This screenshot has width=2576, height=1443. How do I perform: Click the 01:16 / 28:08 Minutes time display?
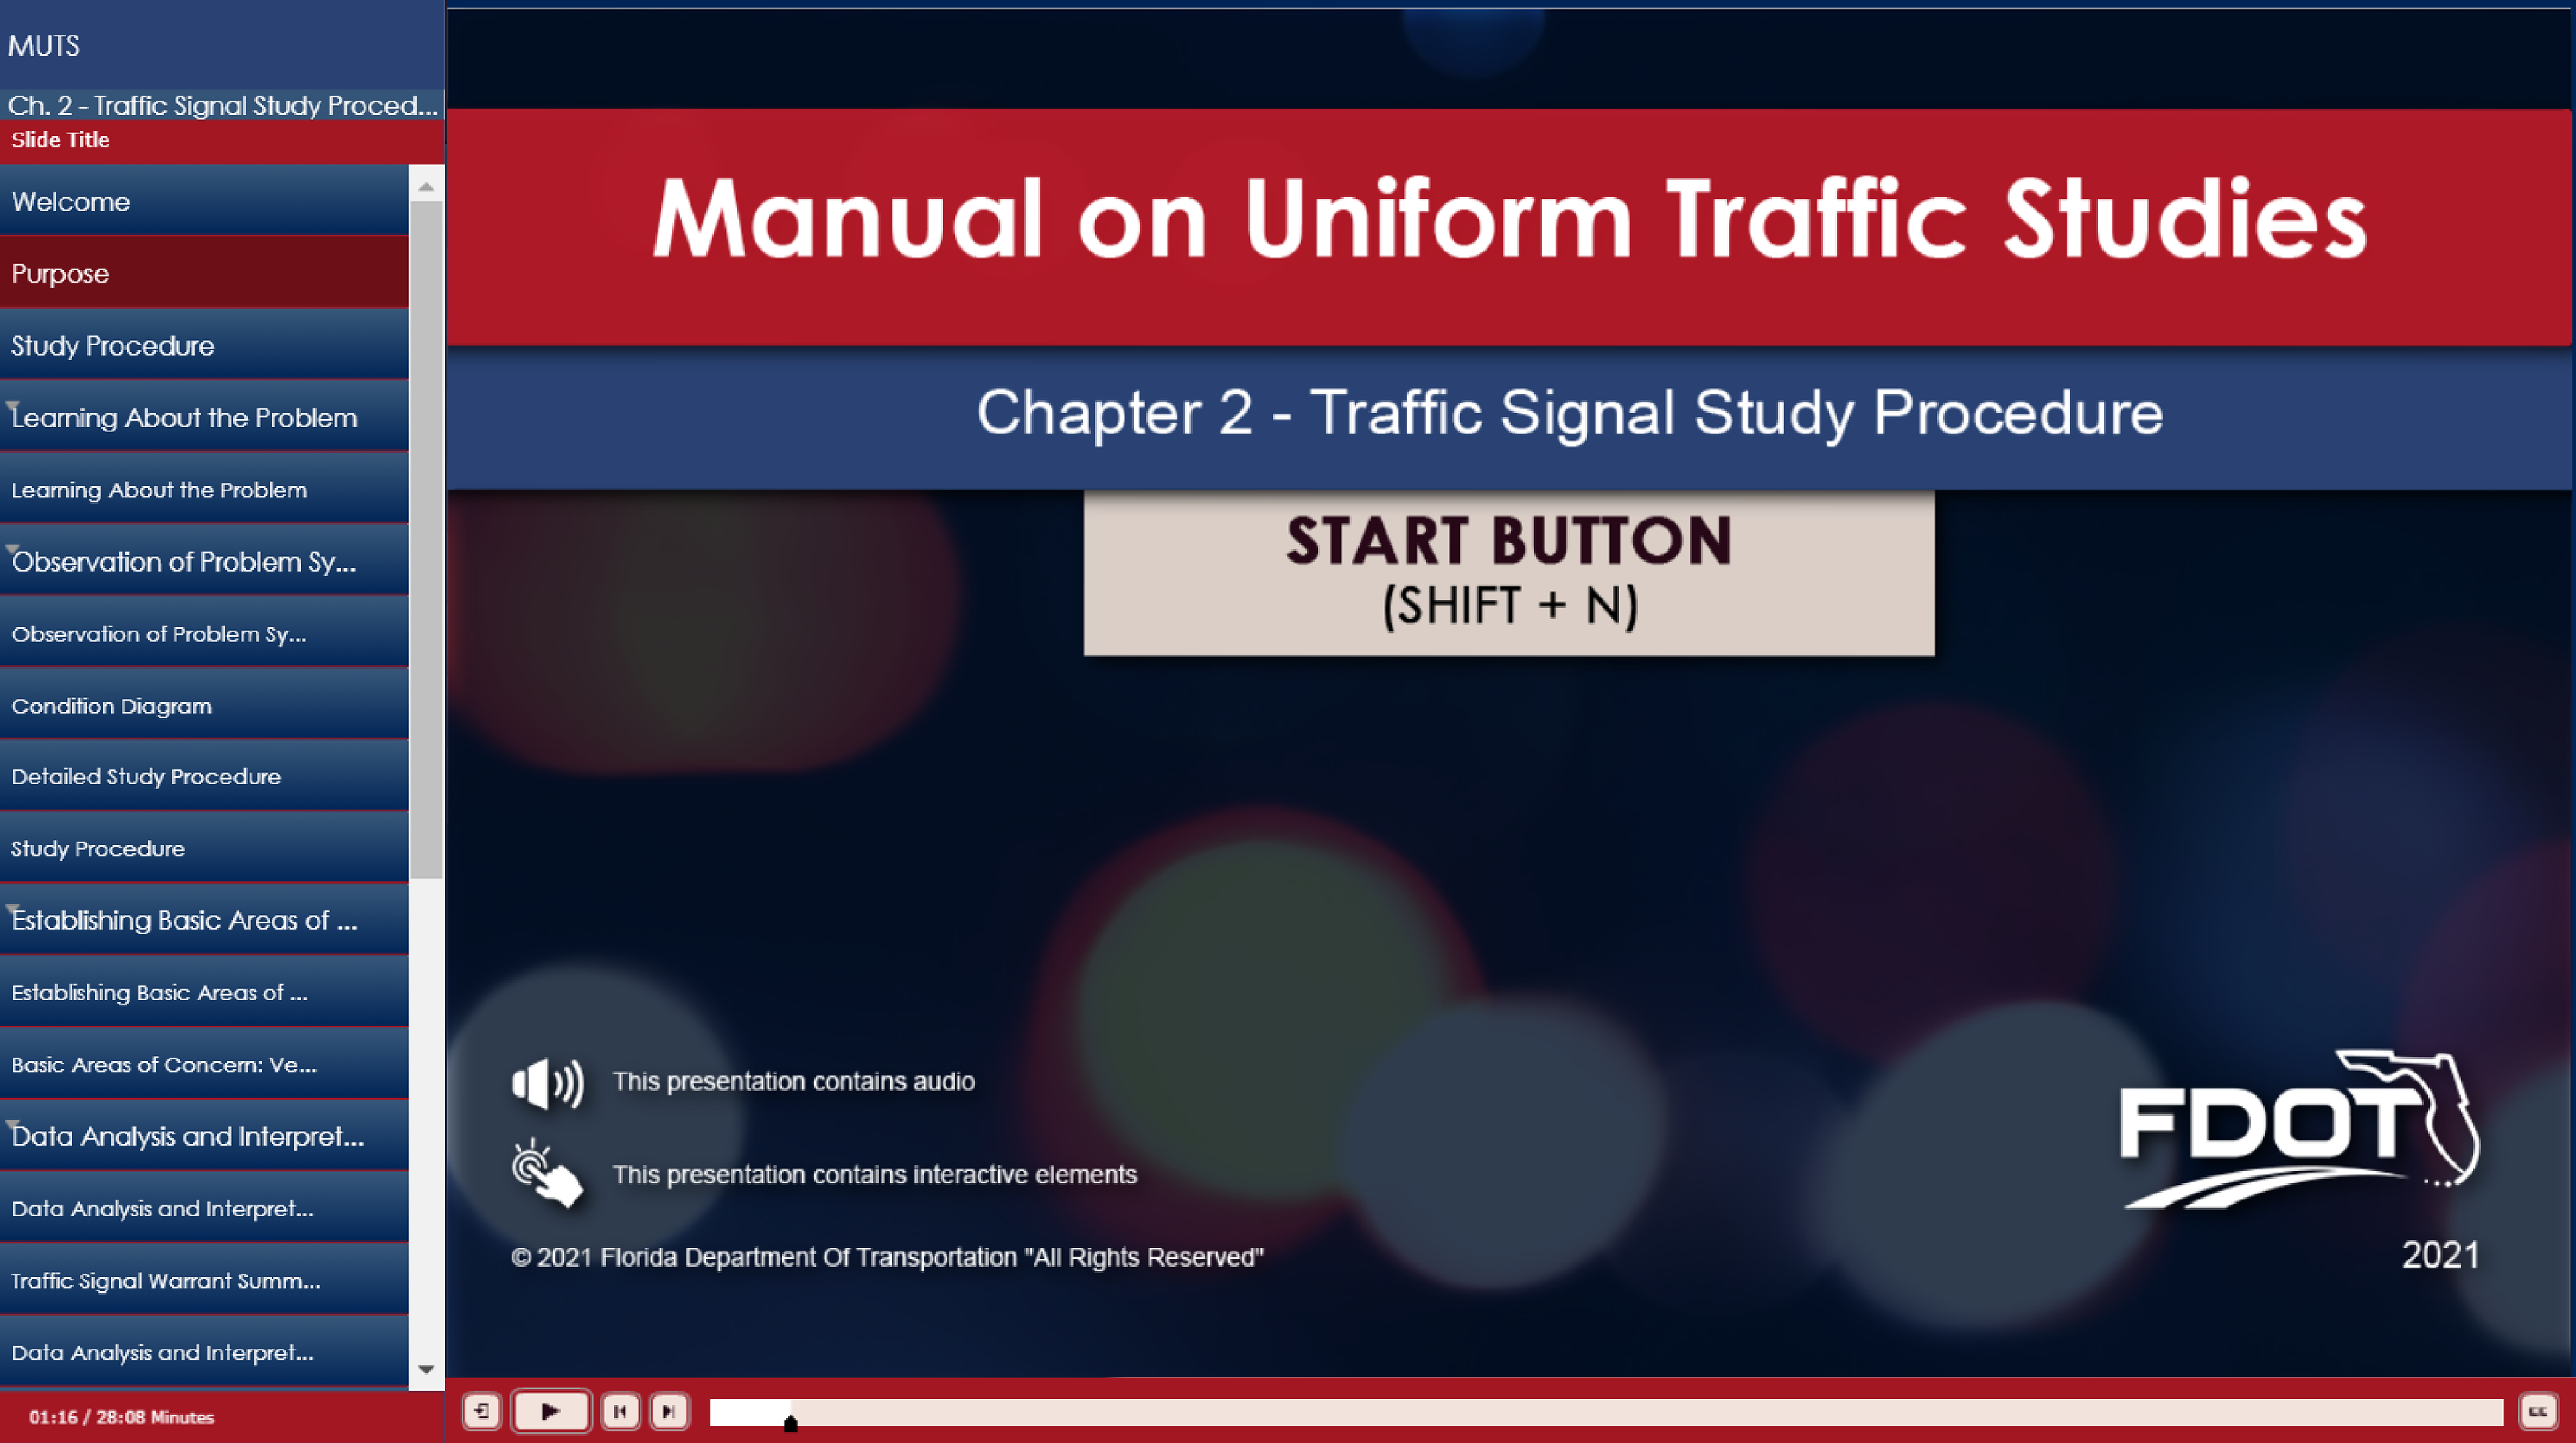tap(121, 1417)
